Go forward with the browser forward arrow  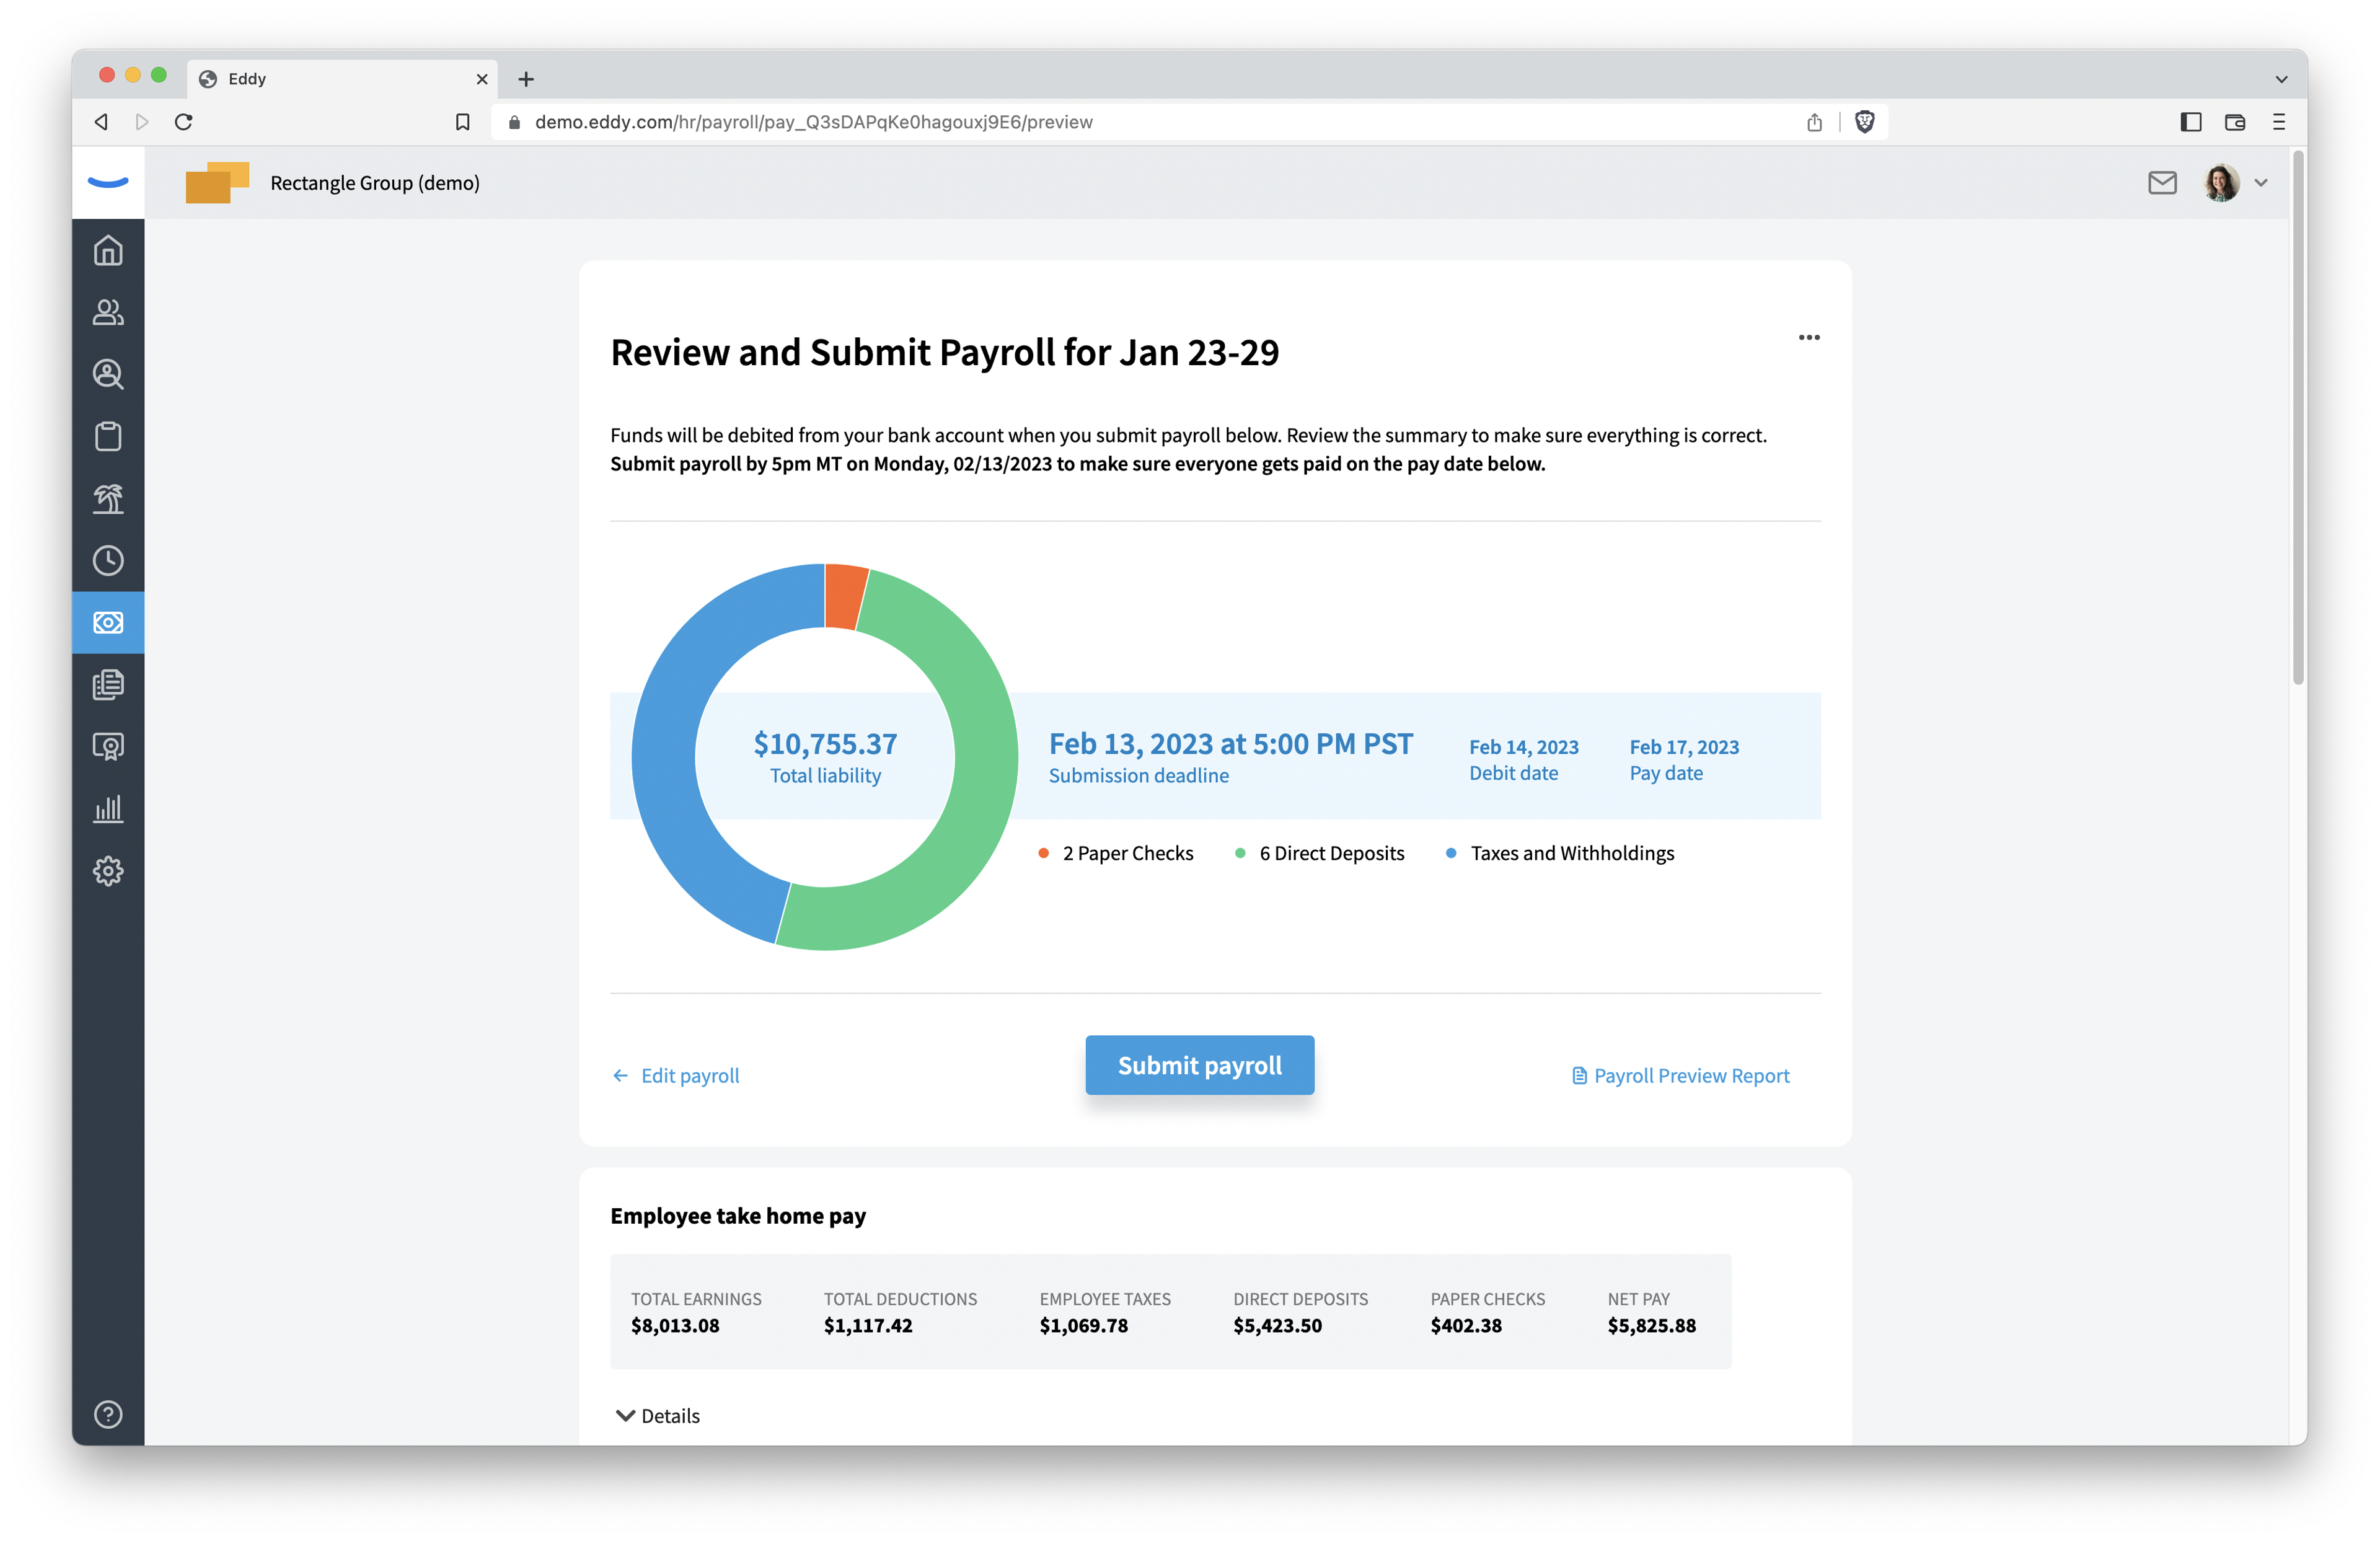tap(142, 122)
